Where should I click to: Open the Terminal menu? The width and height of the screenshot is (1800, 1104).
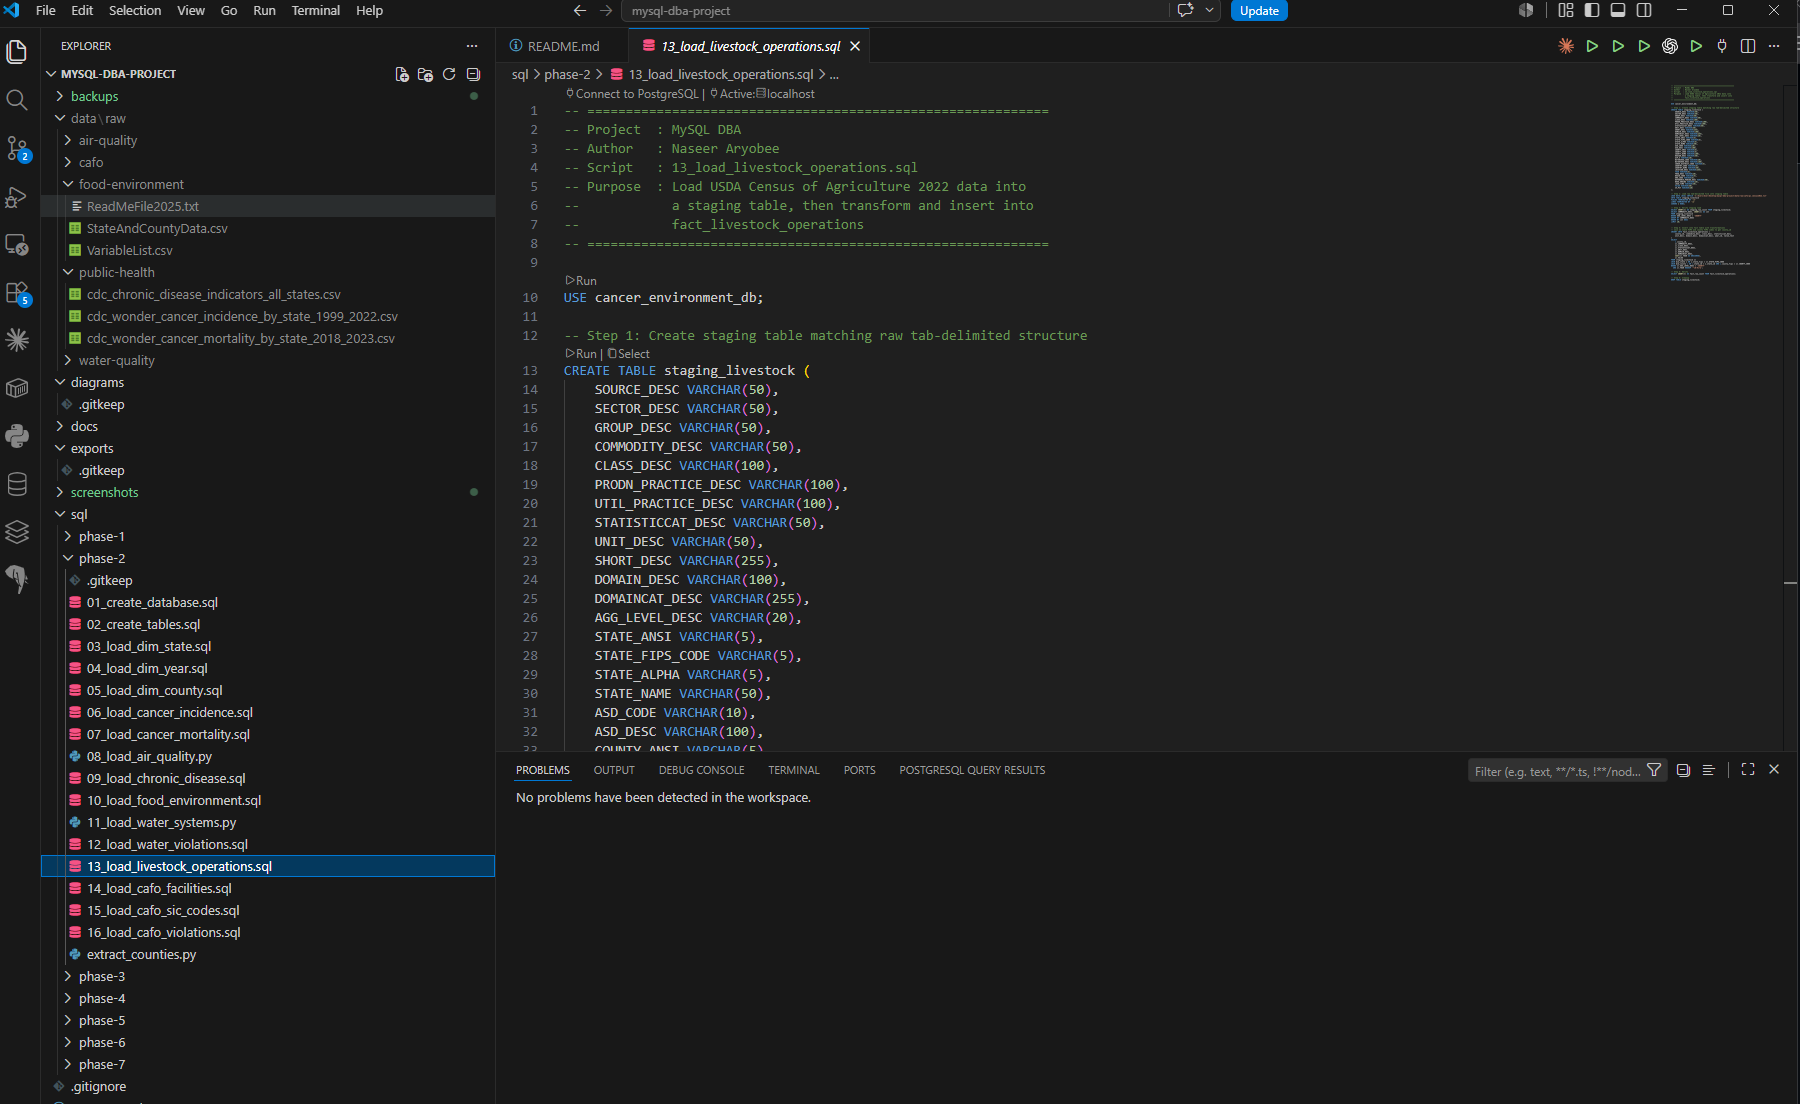click(x=316, y=10)
